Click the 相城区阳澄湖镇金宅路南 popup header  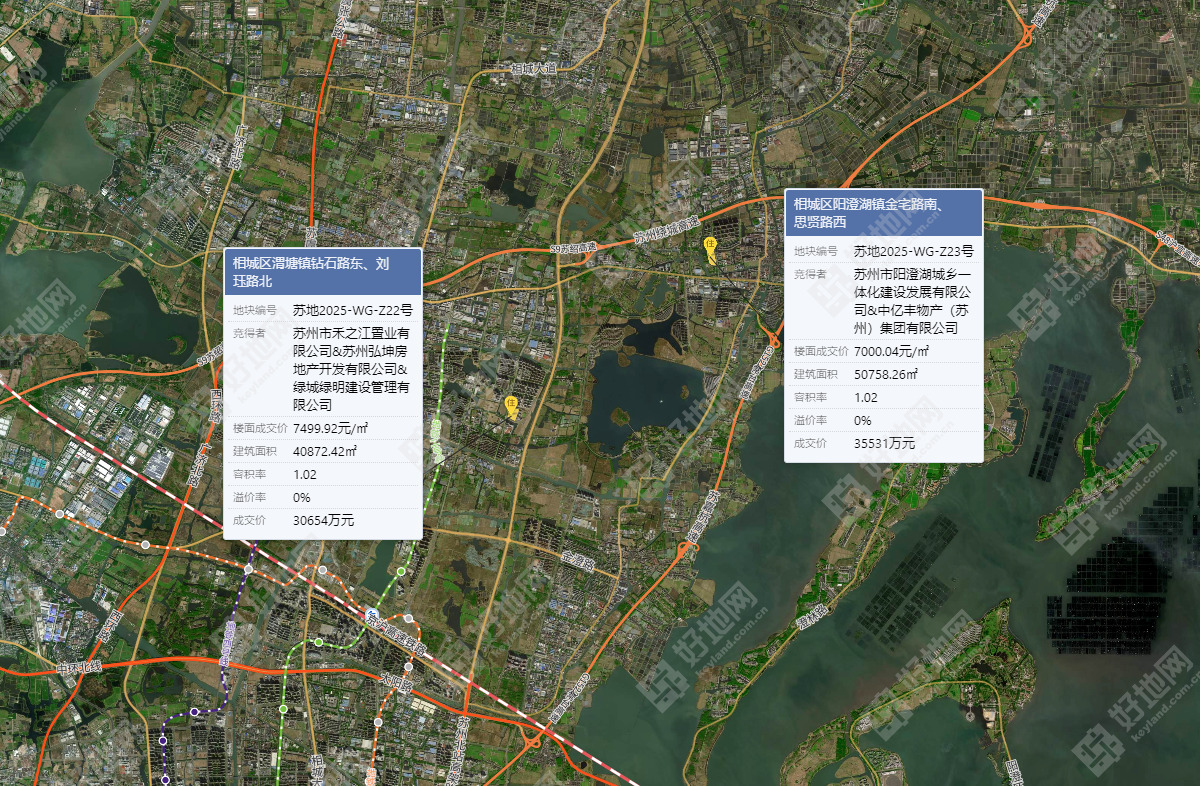[883, 213]
